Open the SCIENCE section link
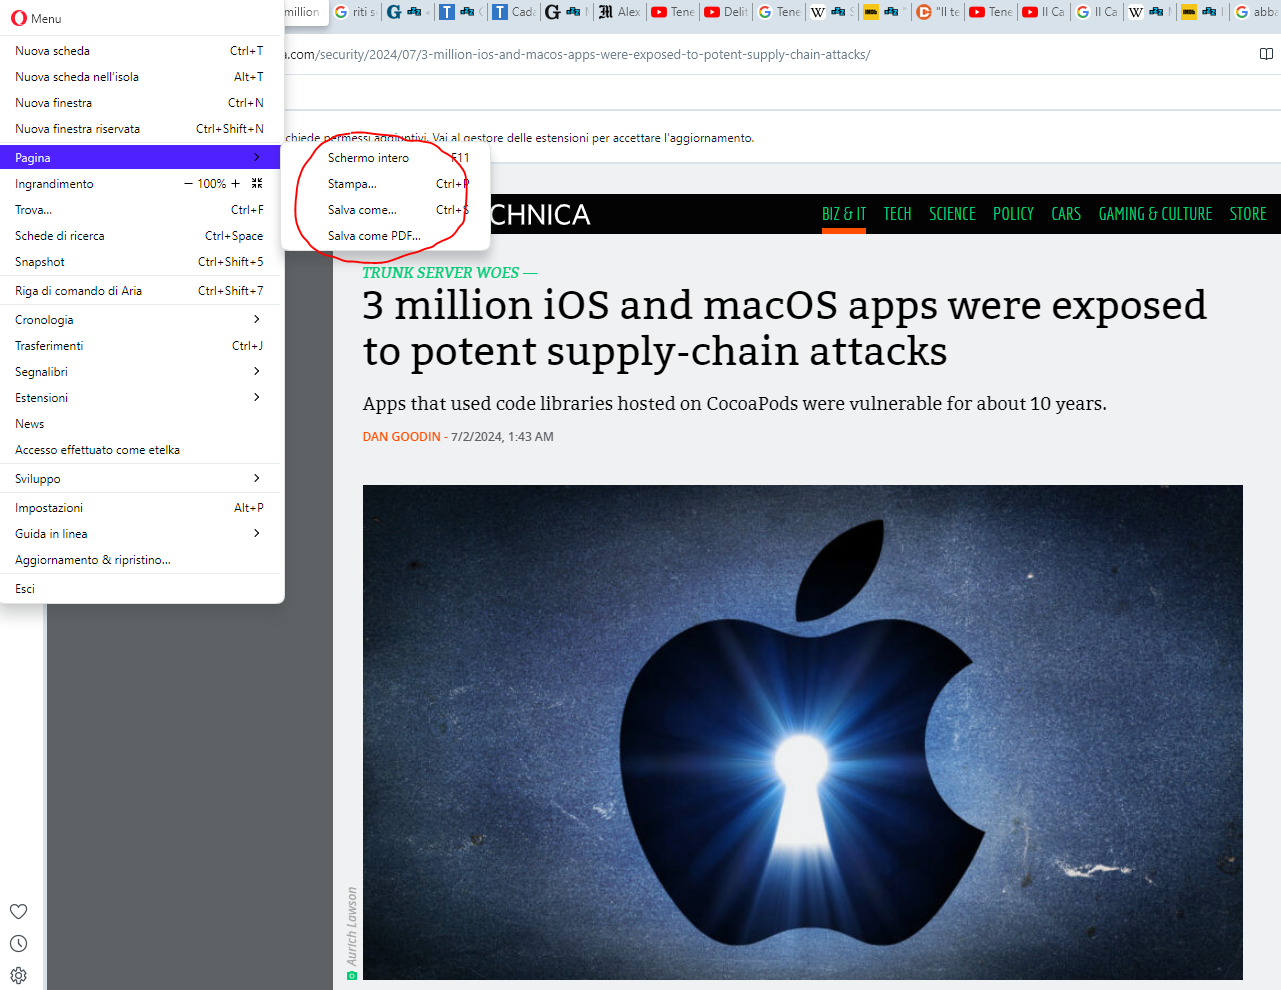 point(952,214)
